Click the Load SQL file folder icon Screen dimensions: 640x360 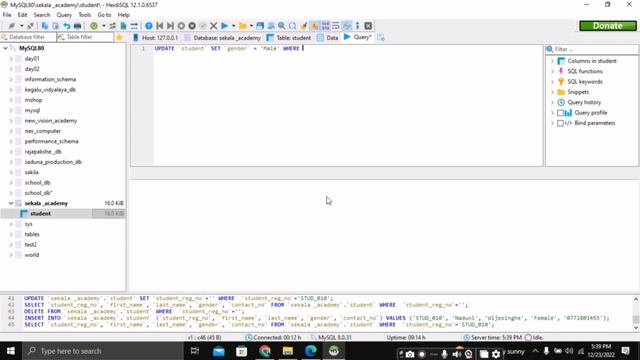coord(243,26)
